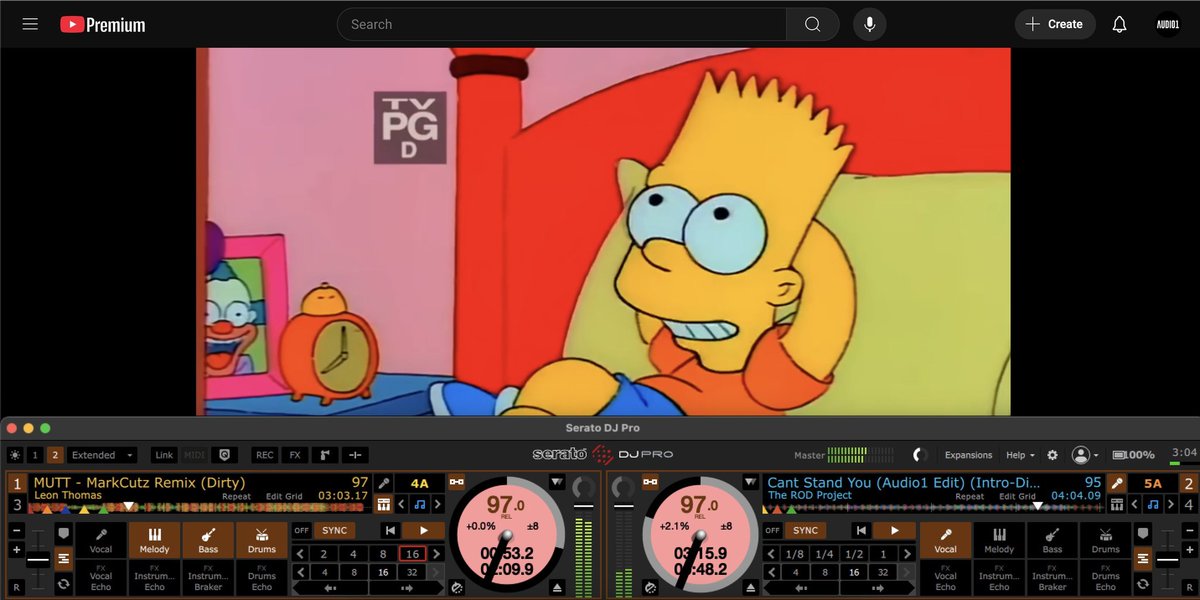The image size is (1200, 600).
Task: Open YouTube notifications bell
Action: tap(1120, 24)
